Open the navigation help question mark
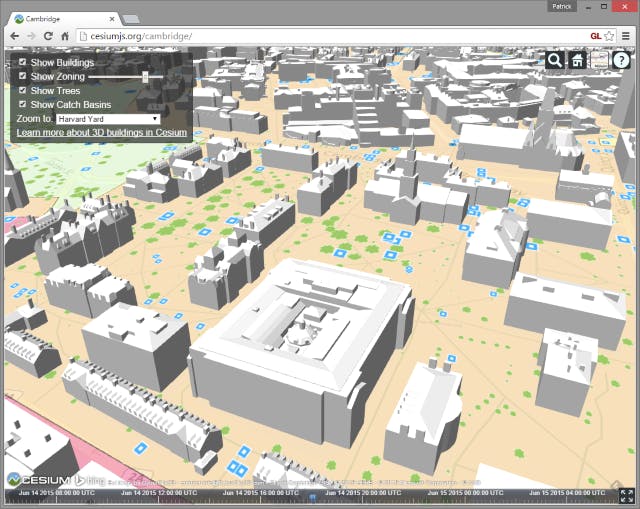This screenshot has width=640, height=509. click(622, 61)
